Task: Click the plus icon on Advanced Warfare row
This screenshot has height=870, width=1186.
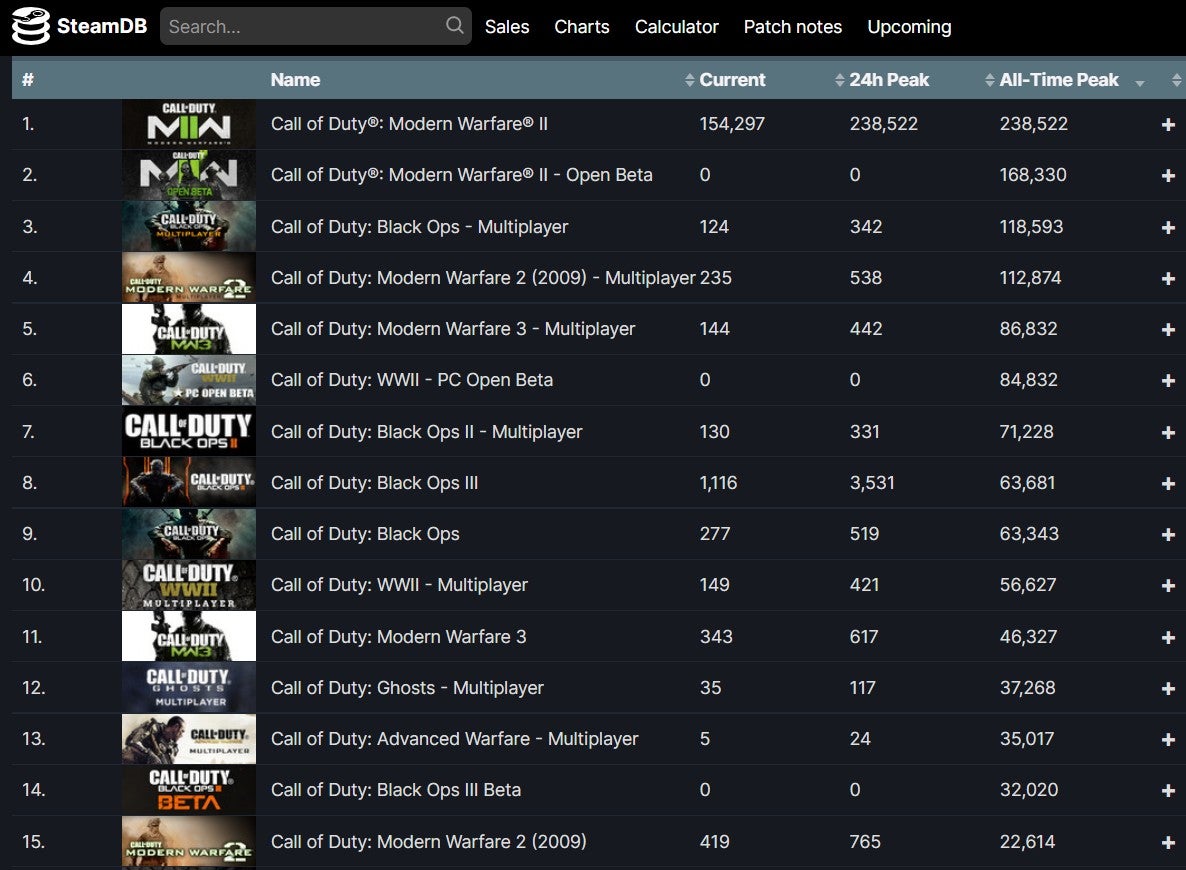Action: click(x=1167, y=739)
